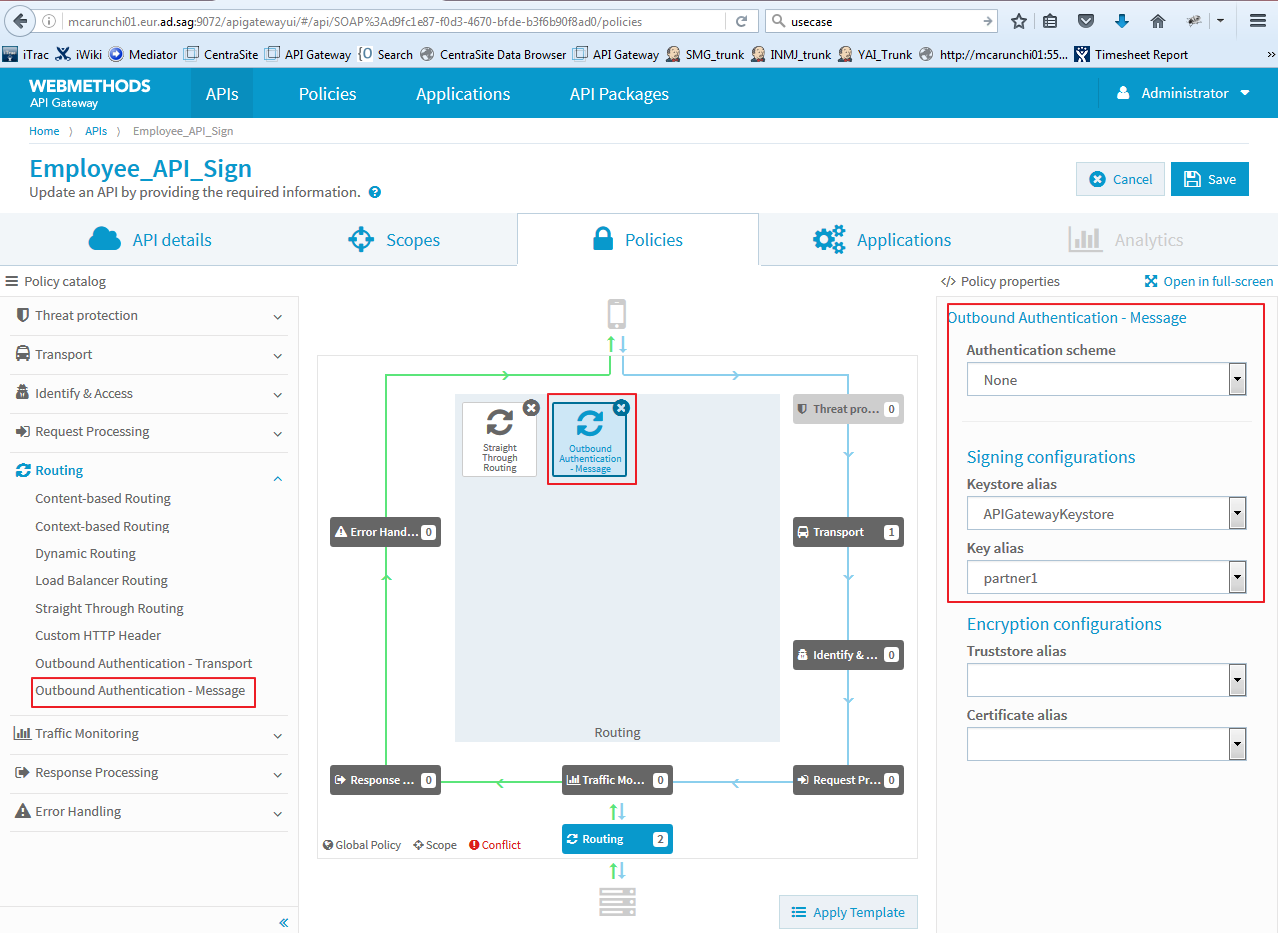Go to APIs breadcrumb link
The height and width of the screenshot is (933, 1278).
tap(96, 131)
